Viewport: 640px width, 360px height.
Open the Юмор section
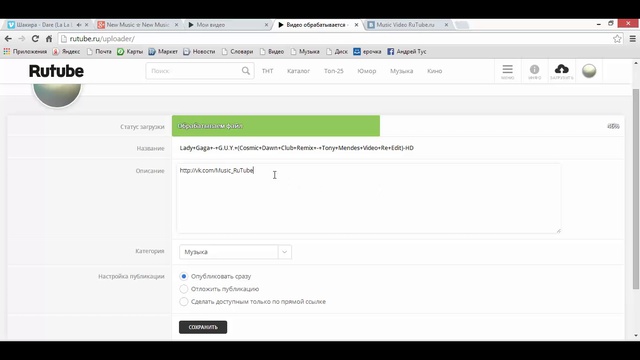[x=367, y=71]
